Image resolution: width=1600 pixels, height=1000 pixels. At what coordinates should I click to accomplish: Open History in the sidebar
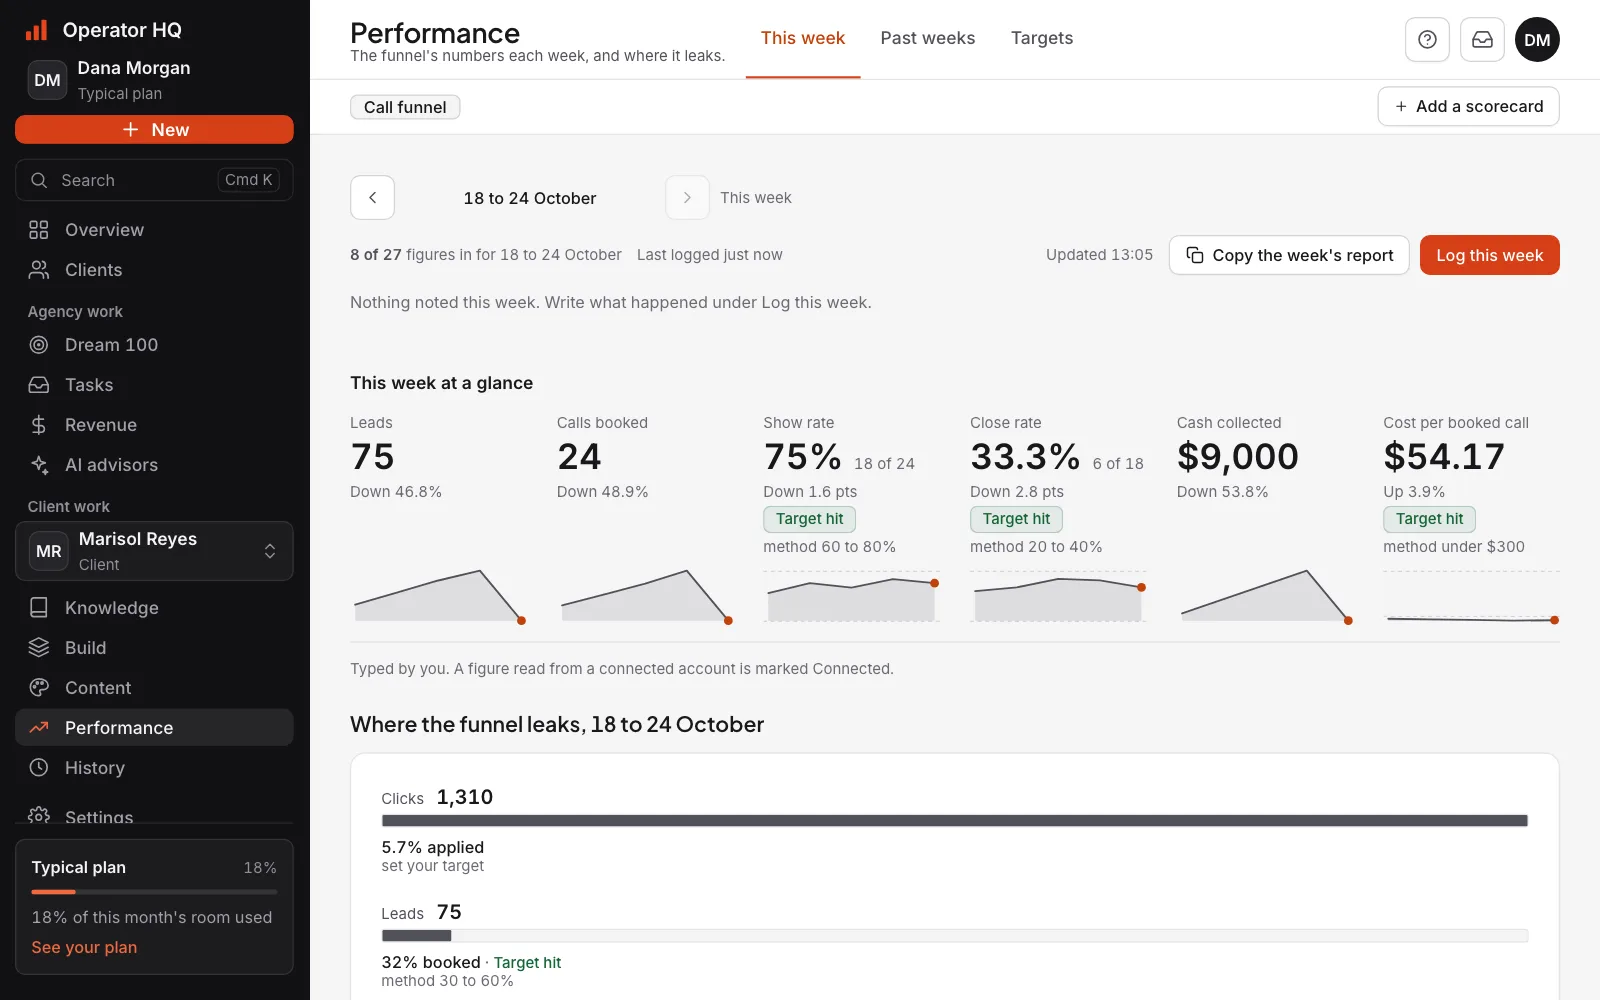154,768
